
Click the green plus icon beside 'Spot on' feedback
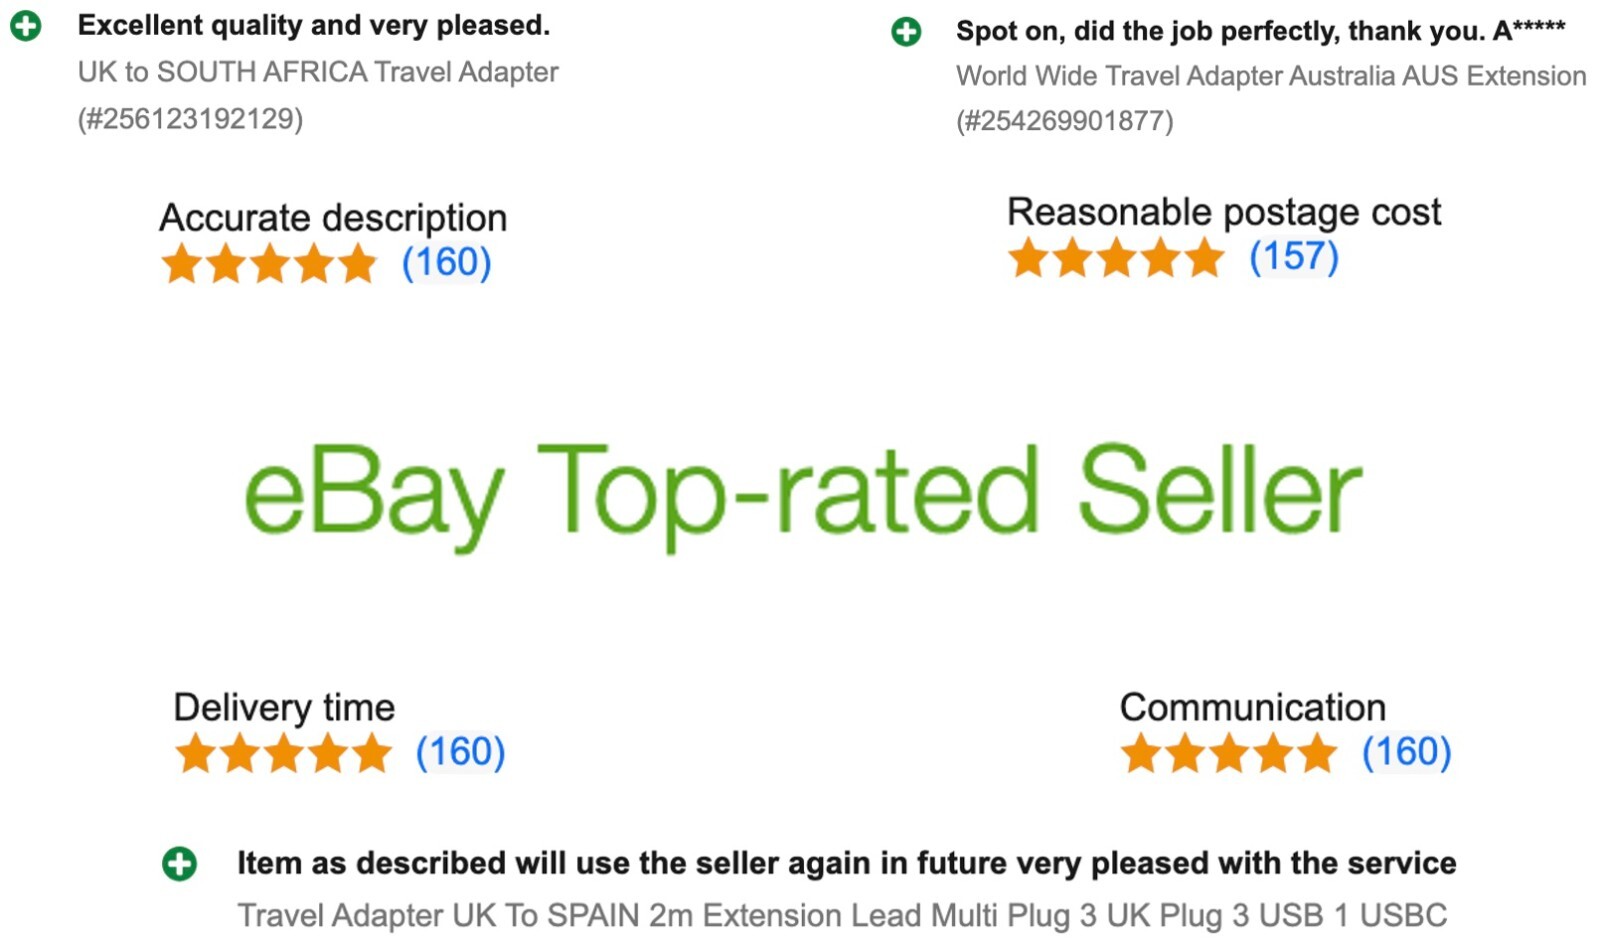pyautogui.click(x=906, y=32)
